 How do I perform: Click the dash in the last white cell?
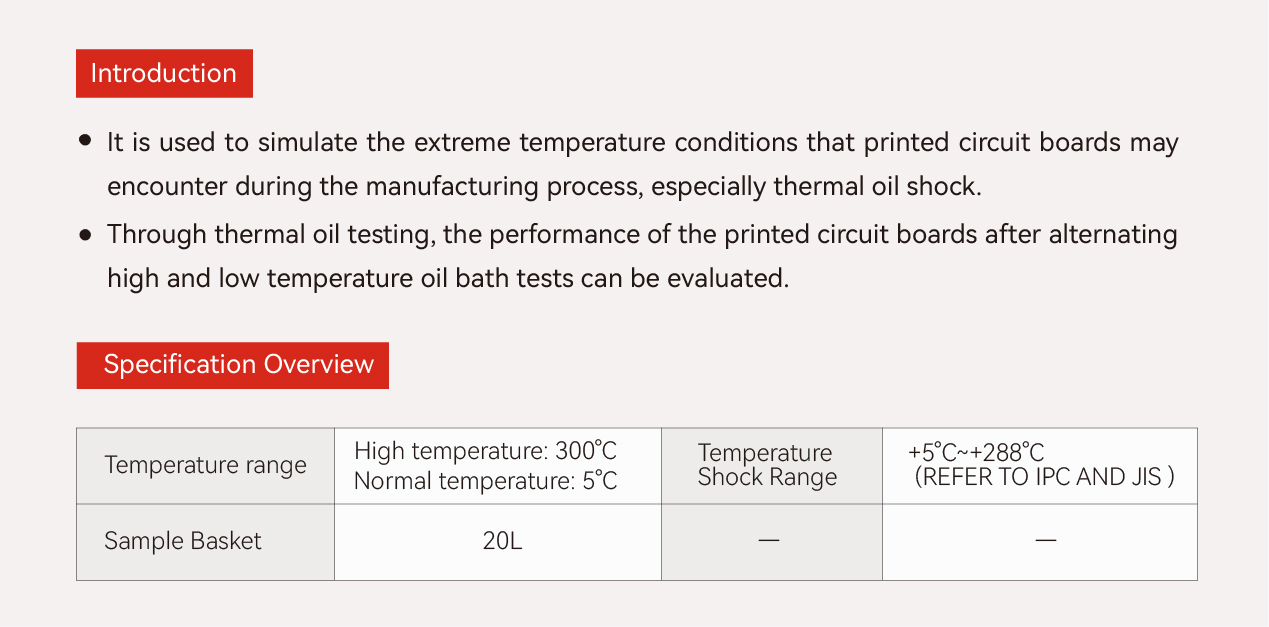pos(1046,541)
